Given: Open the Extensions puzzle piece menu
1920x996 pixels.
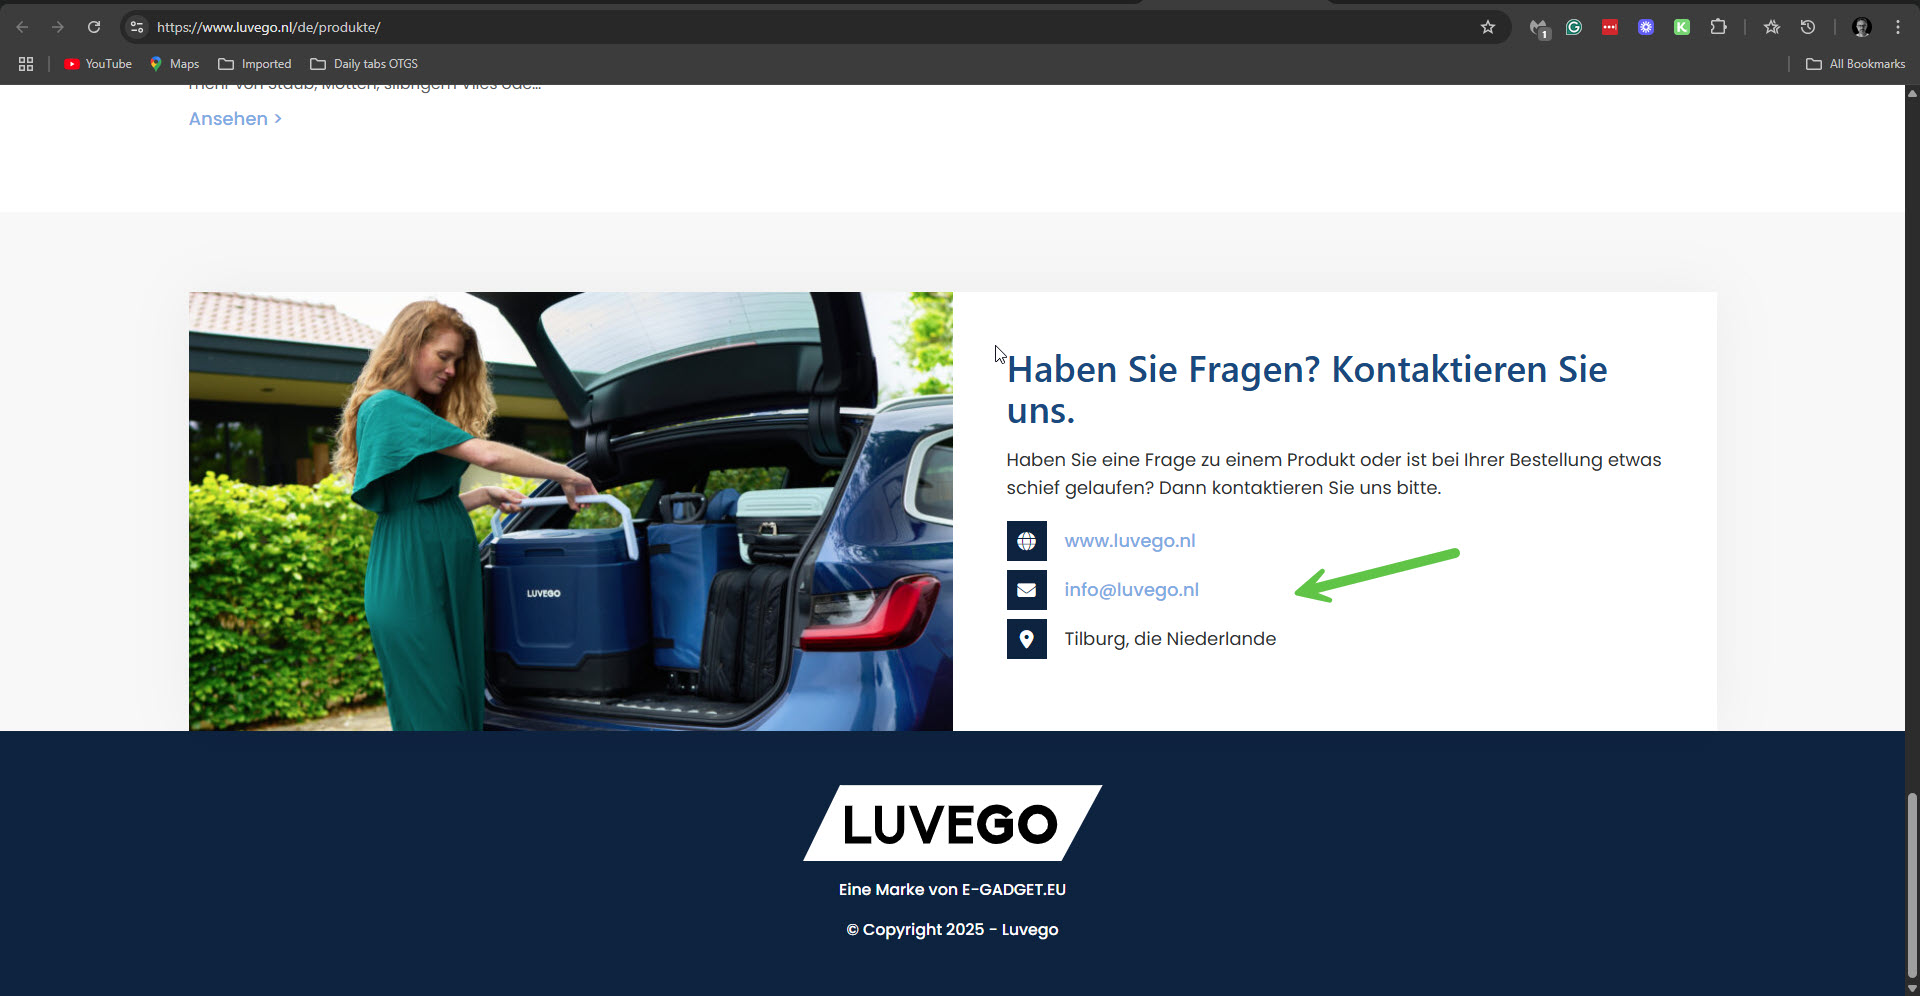Looking at the screenshot, I should [x=1718, y=27].
